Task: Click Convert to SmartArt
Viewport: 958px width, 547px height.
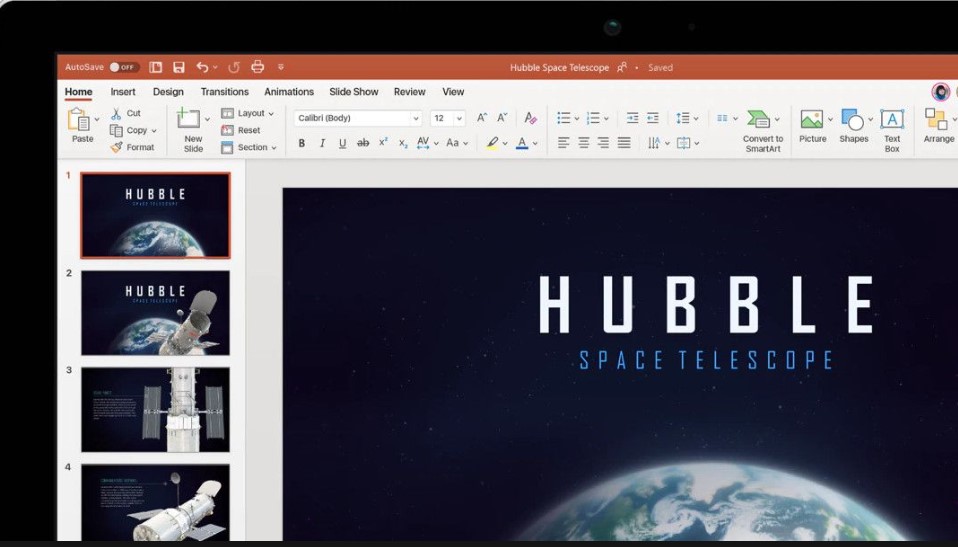Action: (x=762, y=130)
